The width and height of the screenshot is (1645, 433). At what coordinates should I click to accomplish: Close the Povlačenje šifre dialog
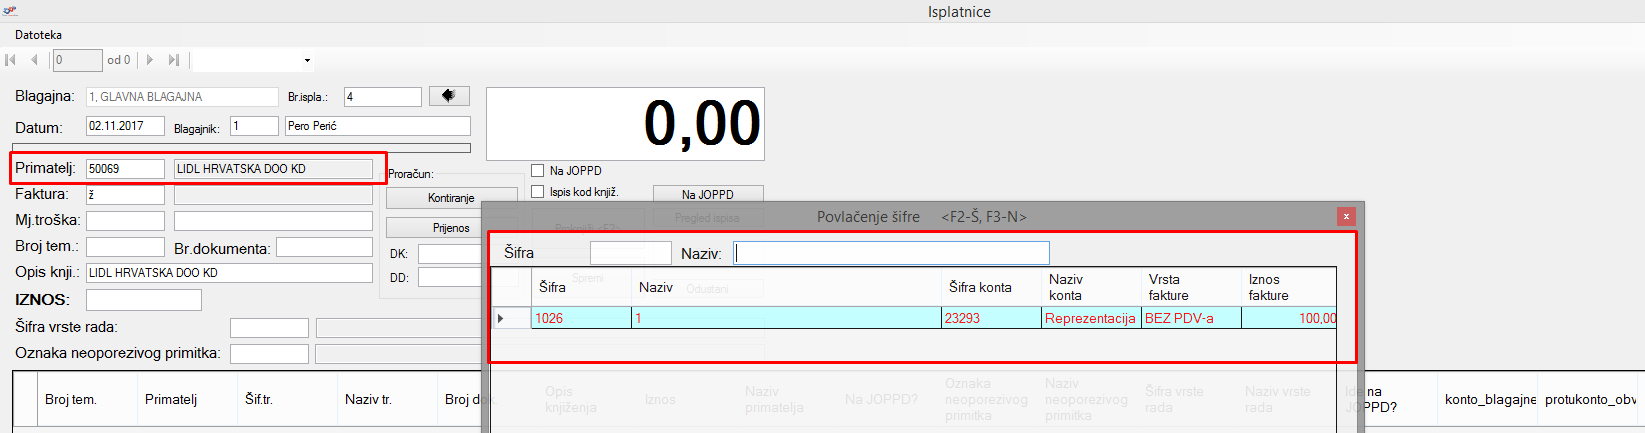(1346, 216)
